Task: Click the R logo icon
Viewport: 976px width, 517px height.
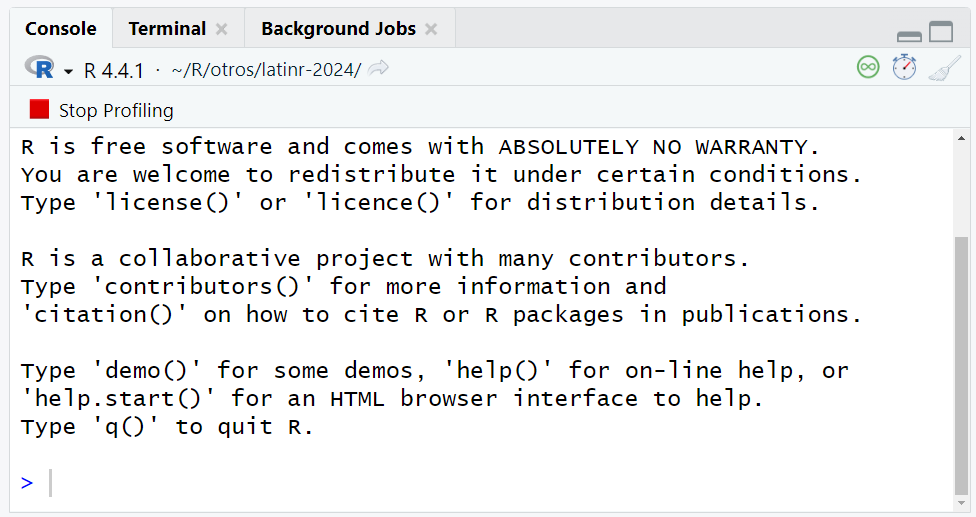Action: click(x=42, y=69)
